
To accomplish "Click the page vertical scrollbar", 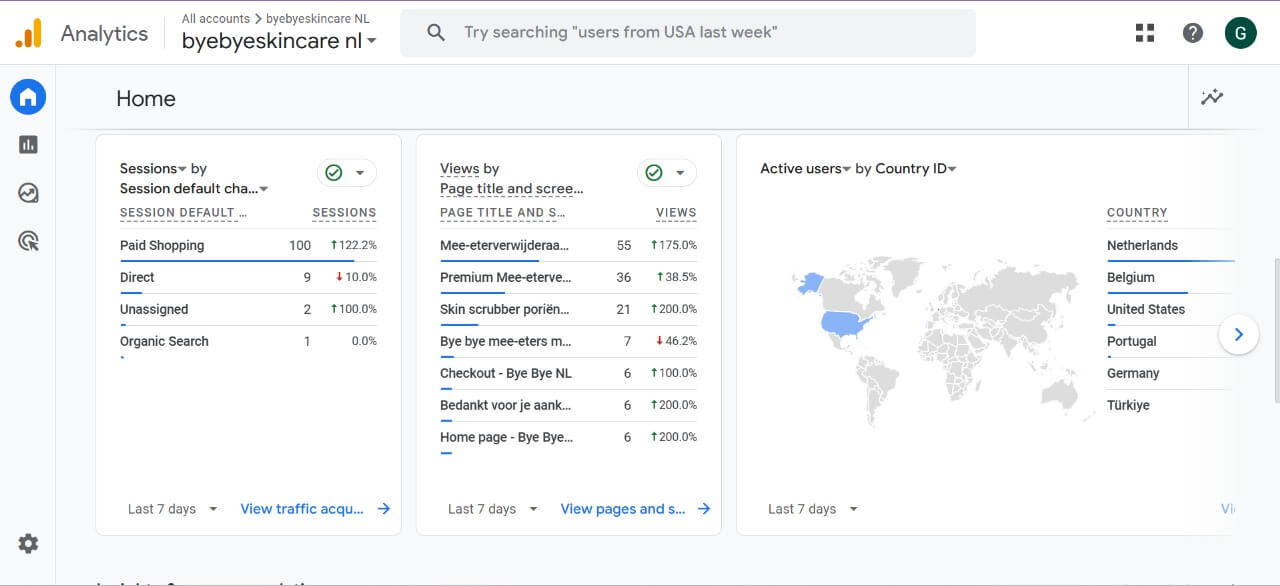I will coord(1275,330).
